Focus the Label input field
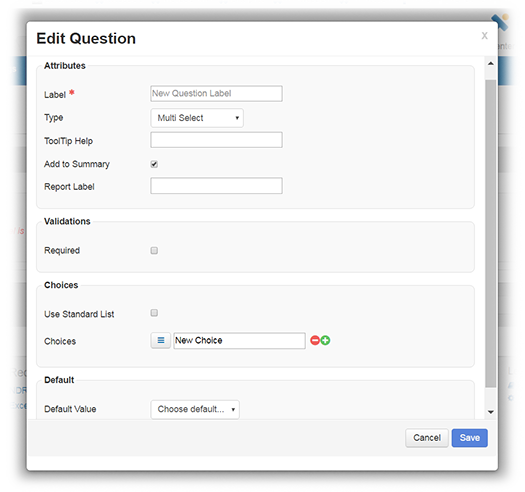 (216, 93)
